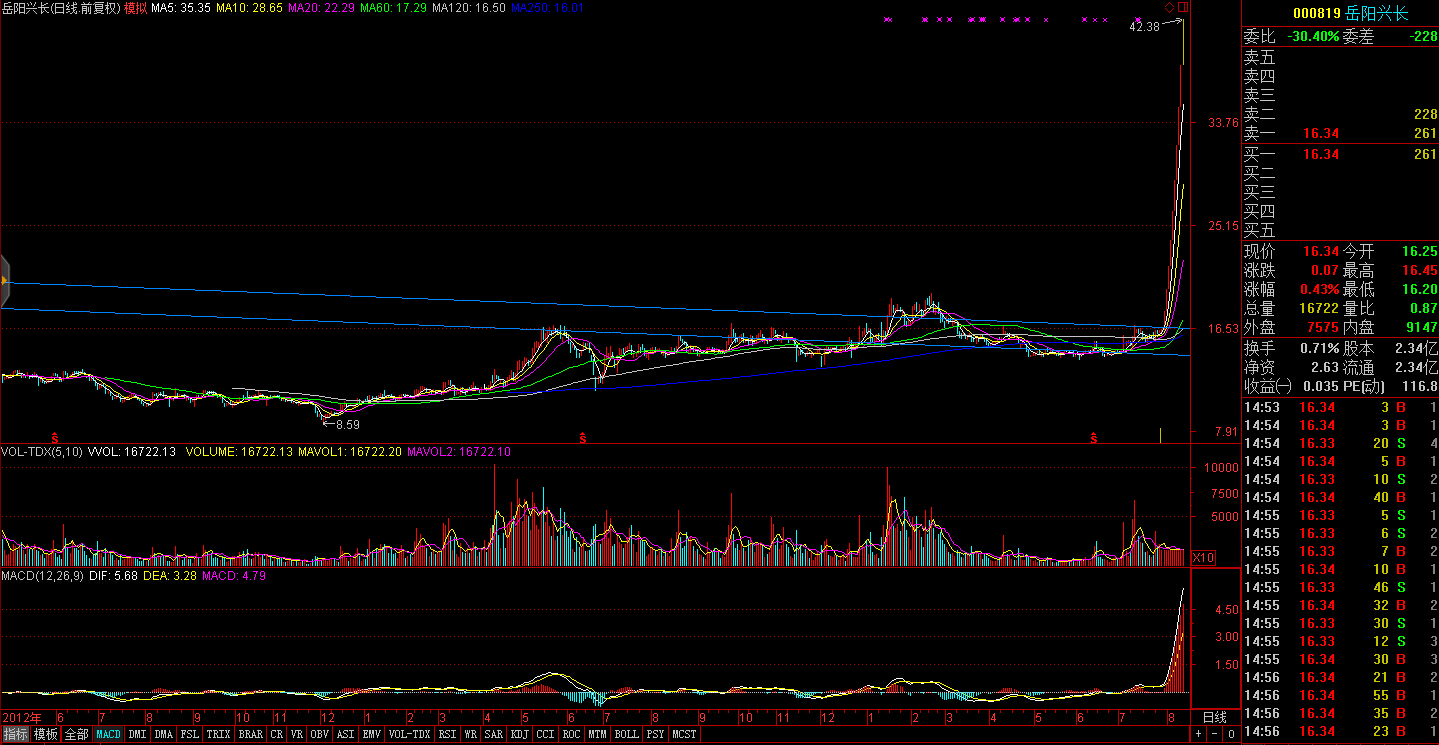Click the rightmost red $ marker near July
The width and height of the screenshot is (1439, 745).
click(x=1094, y=438)
